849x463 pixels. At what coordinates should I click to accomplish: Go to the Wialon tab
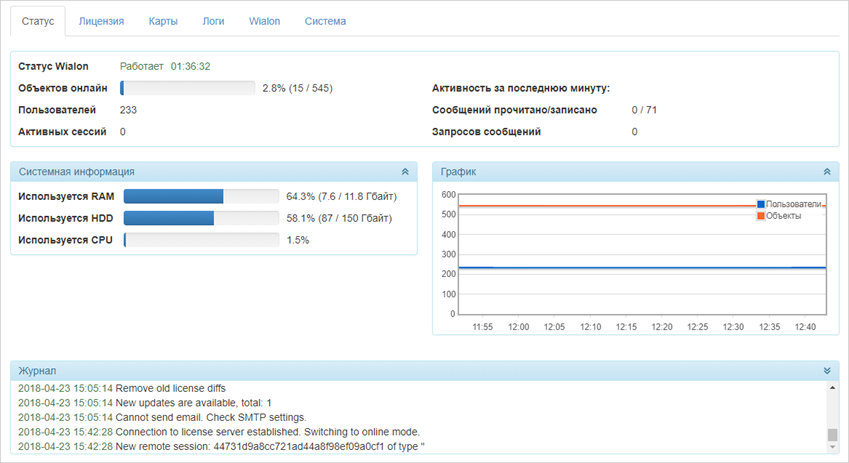[x=265, y=21]
